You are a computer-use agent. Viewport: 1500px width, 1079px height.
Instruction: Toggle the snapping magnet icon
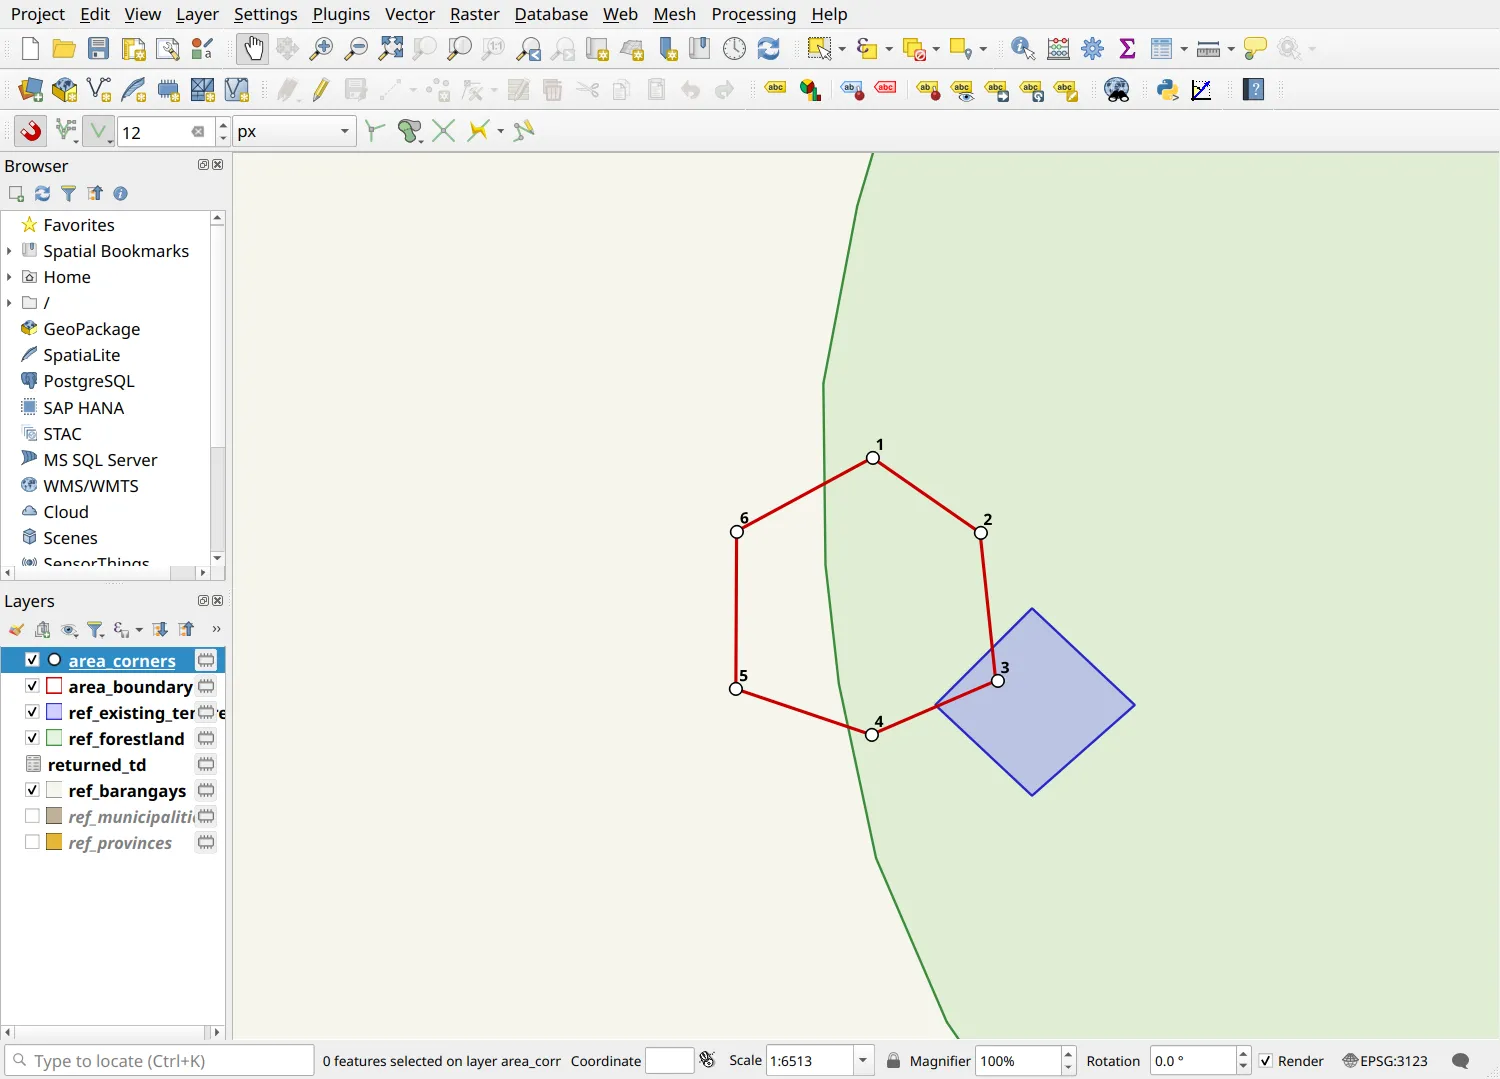(31, 131)
